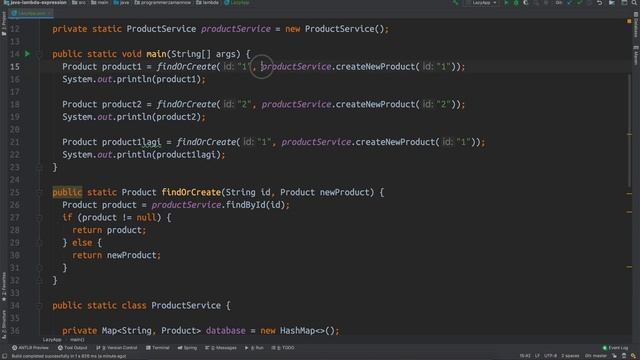The height and width of the screenshot is (360, 640).
Task: Click the src breadcrumb folder
Action: click(79, 2)
